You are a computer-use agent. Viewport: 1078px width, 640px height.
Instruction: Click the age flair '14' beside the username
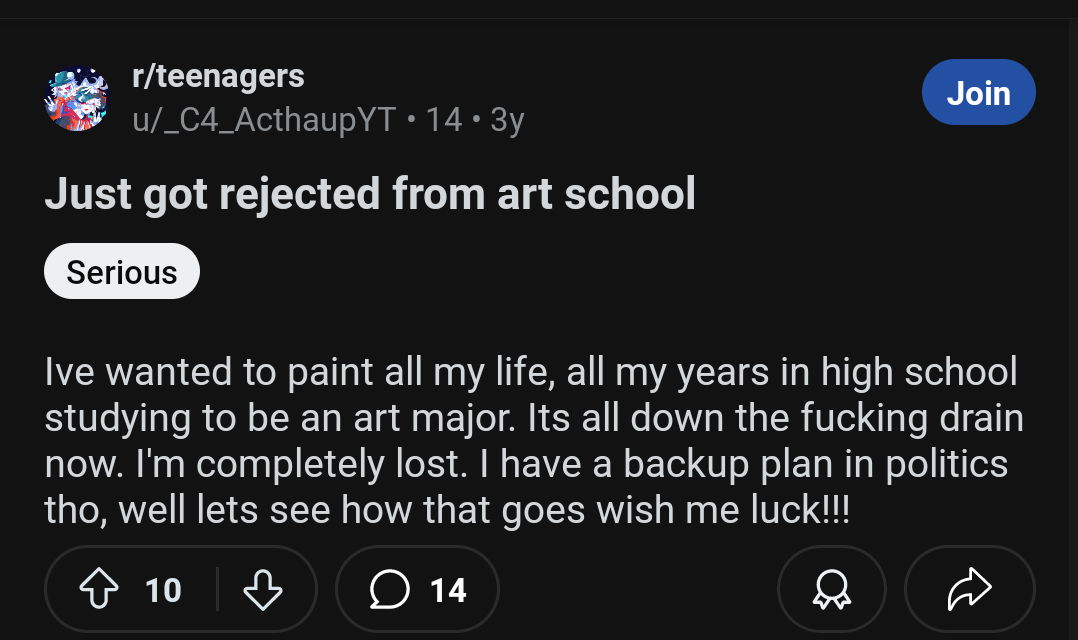[444, 120]
